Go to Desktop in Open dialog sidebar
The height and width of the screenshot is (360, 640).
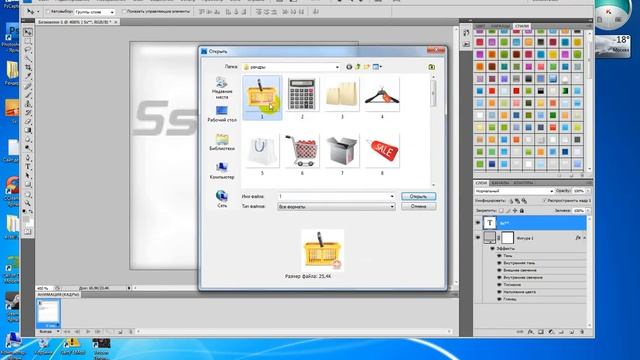[x=222, y=114]
